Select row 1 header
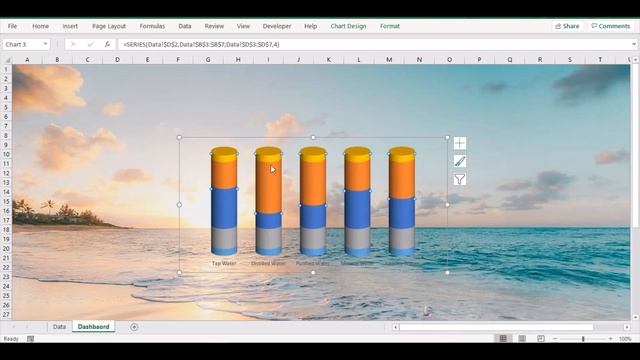The image size is (640, 360). pos(6,69)
